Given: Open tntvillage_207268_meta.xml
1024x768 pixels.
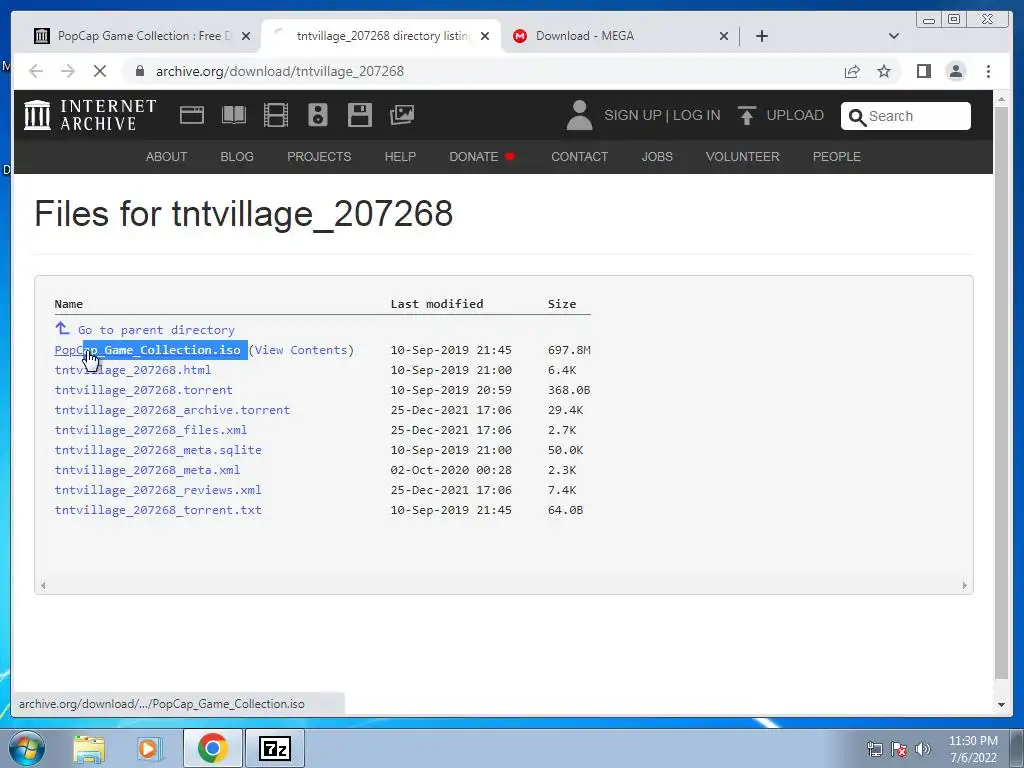Looking at the screenshot, I should click(x=147, y=470).
